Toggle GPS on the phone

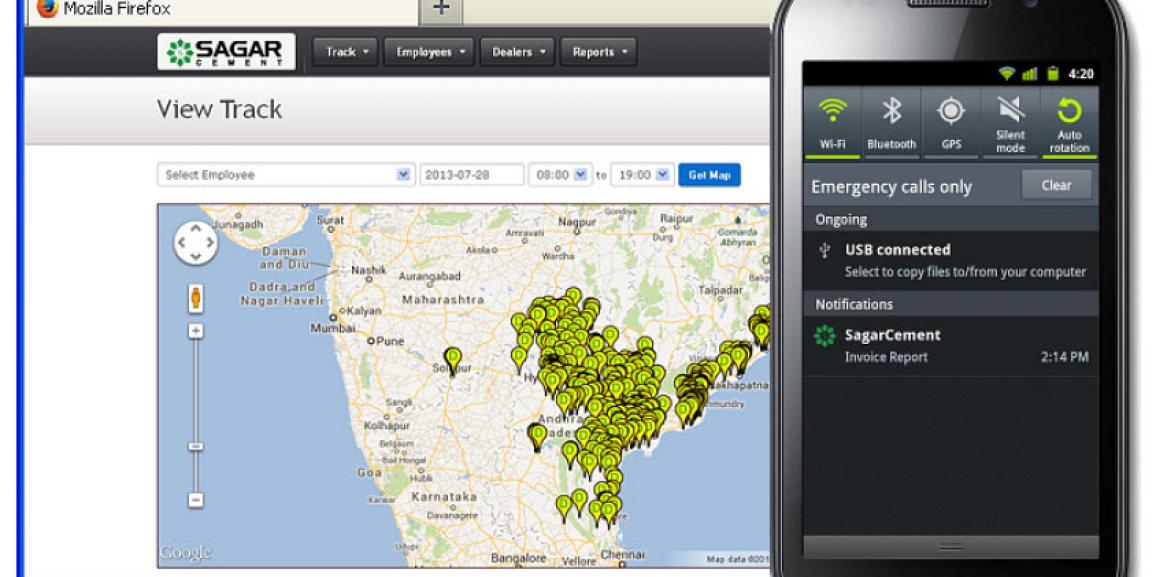click(951, 122)
